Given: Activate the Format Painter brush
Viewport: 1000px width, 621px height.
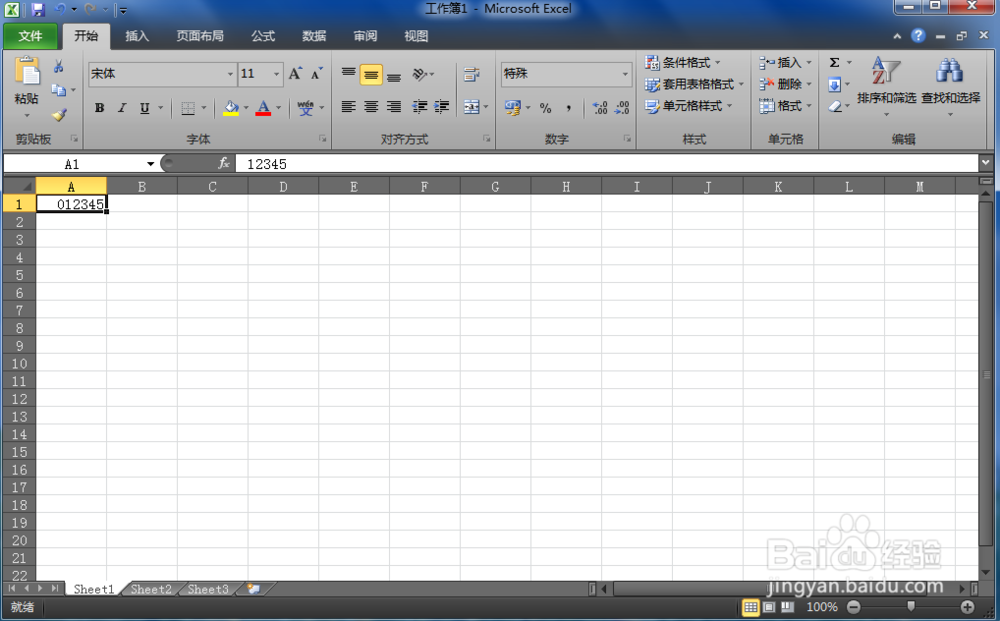Looking at the screenshot, I should click(x=59, y=115).
